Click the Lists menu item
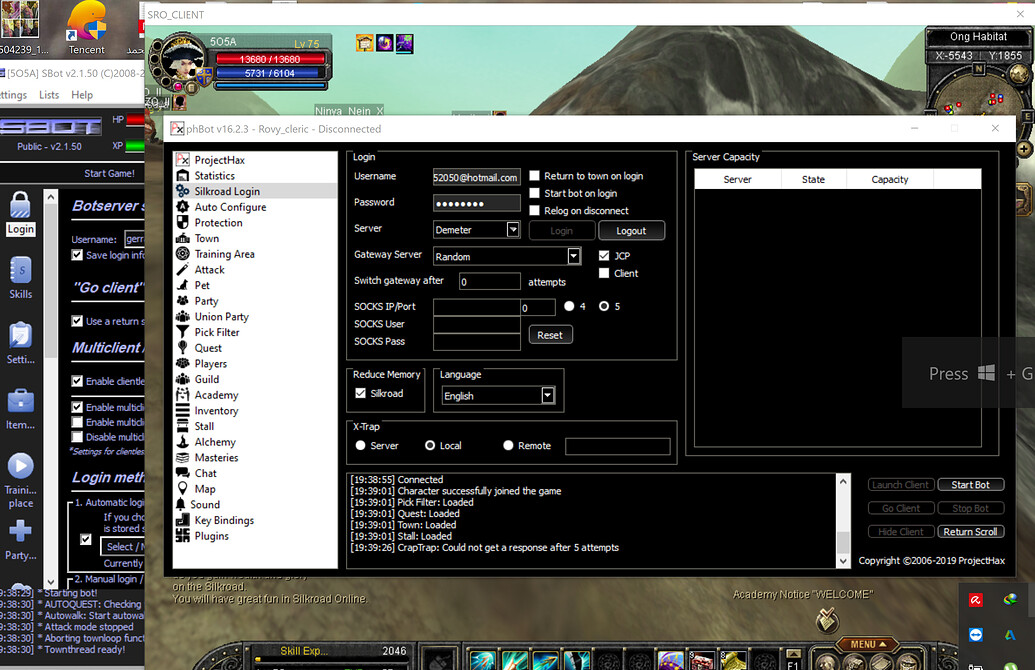This screenshot has width=1035, height=670. (x=48, y=94)
